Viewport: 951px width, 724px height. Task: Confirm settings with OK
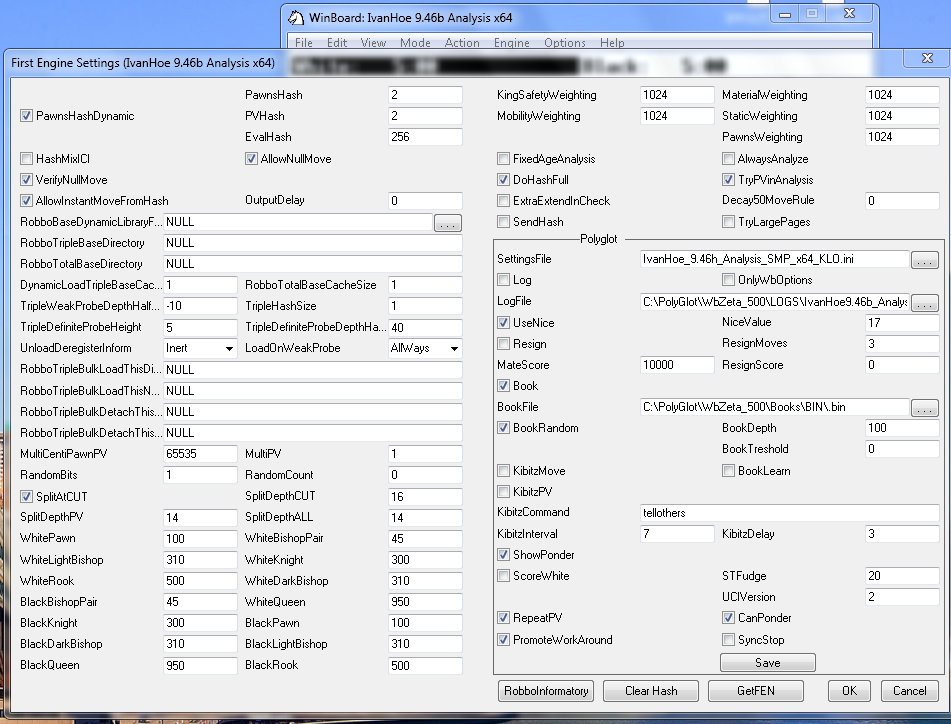pyautogui.click(x=849, y=691)
